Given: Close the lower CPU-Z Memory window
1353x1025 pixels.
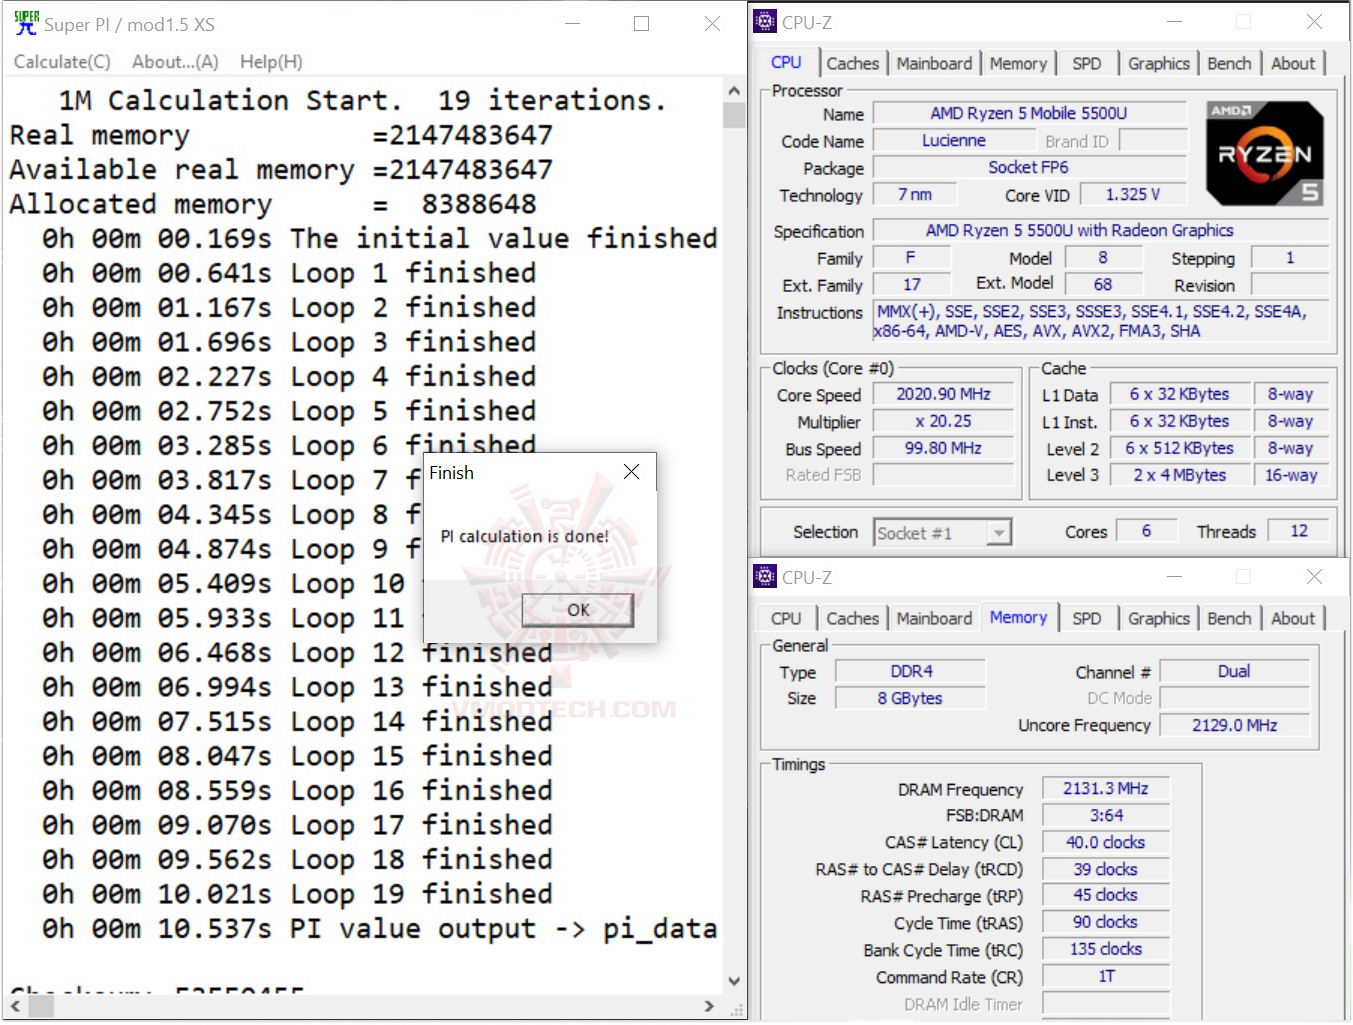Looking at the screenshot, I should click(1314, 576).
